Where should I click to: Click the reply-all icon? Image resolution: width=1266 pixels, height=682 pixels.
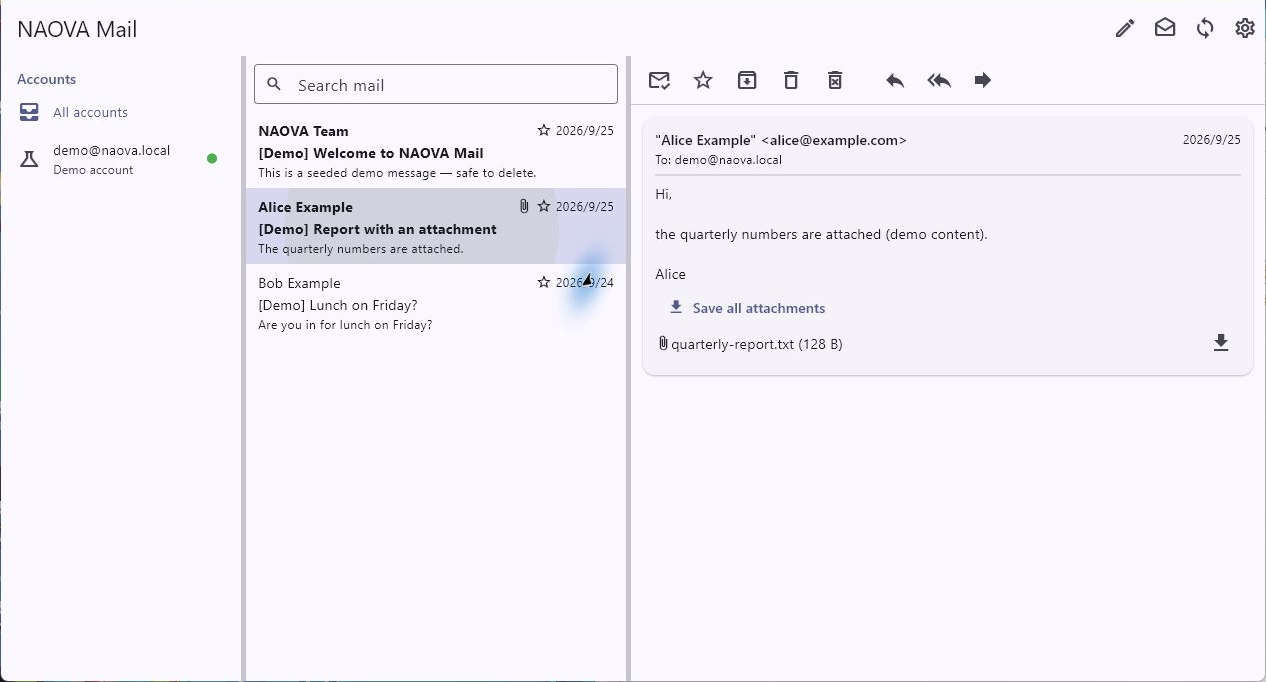coord(939,80)
